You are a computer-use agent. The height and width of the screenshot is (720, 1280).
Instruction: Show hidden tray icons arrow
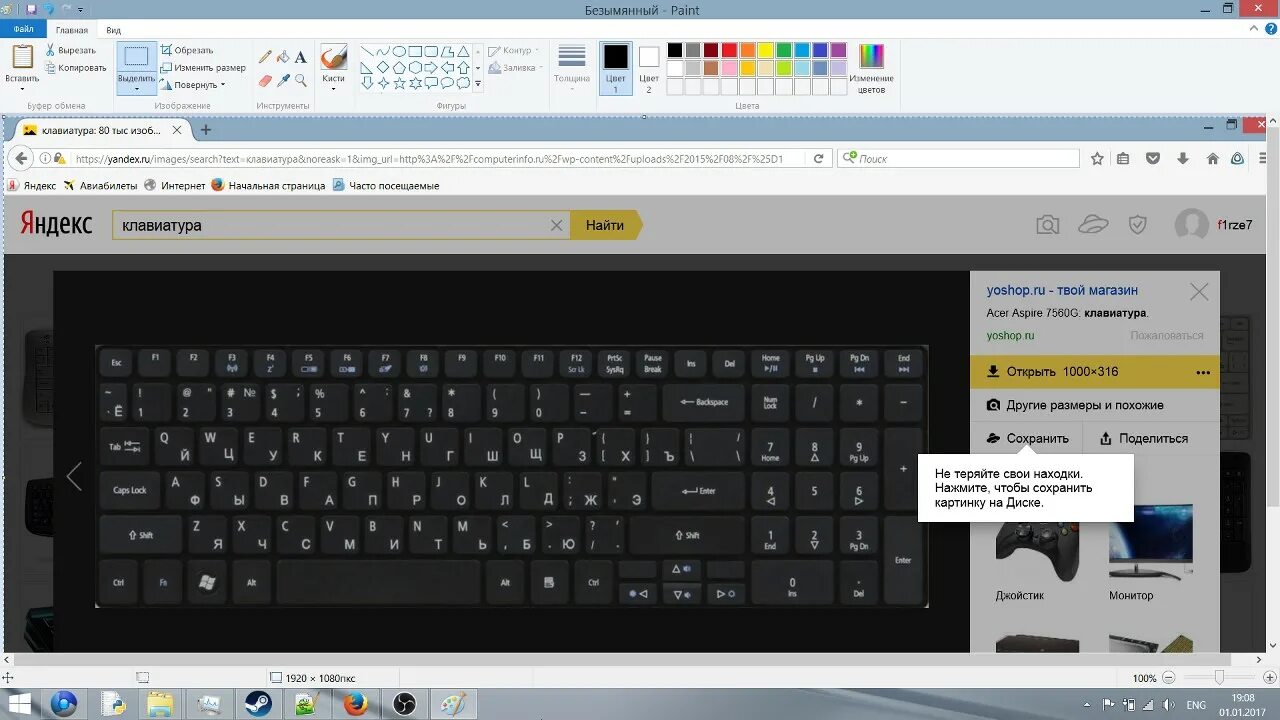pos(1088,705)
